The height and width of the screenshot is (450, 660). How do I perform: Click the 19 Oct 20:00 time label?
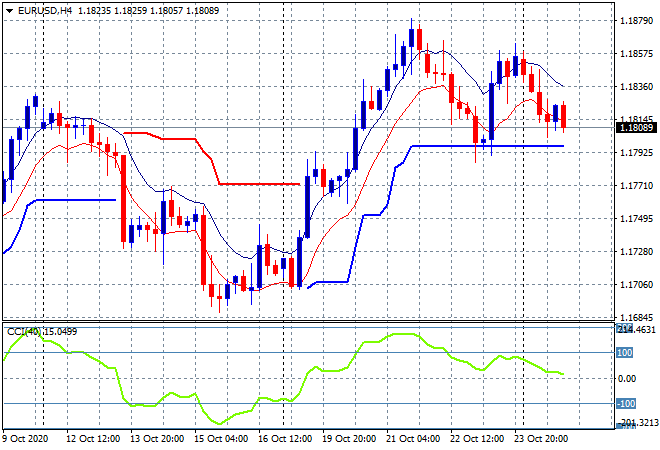tap(349, 439)
